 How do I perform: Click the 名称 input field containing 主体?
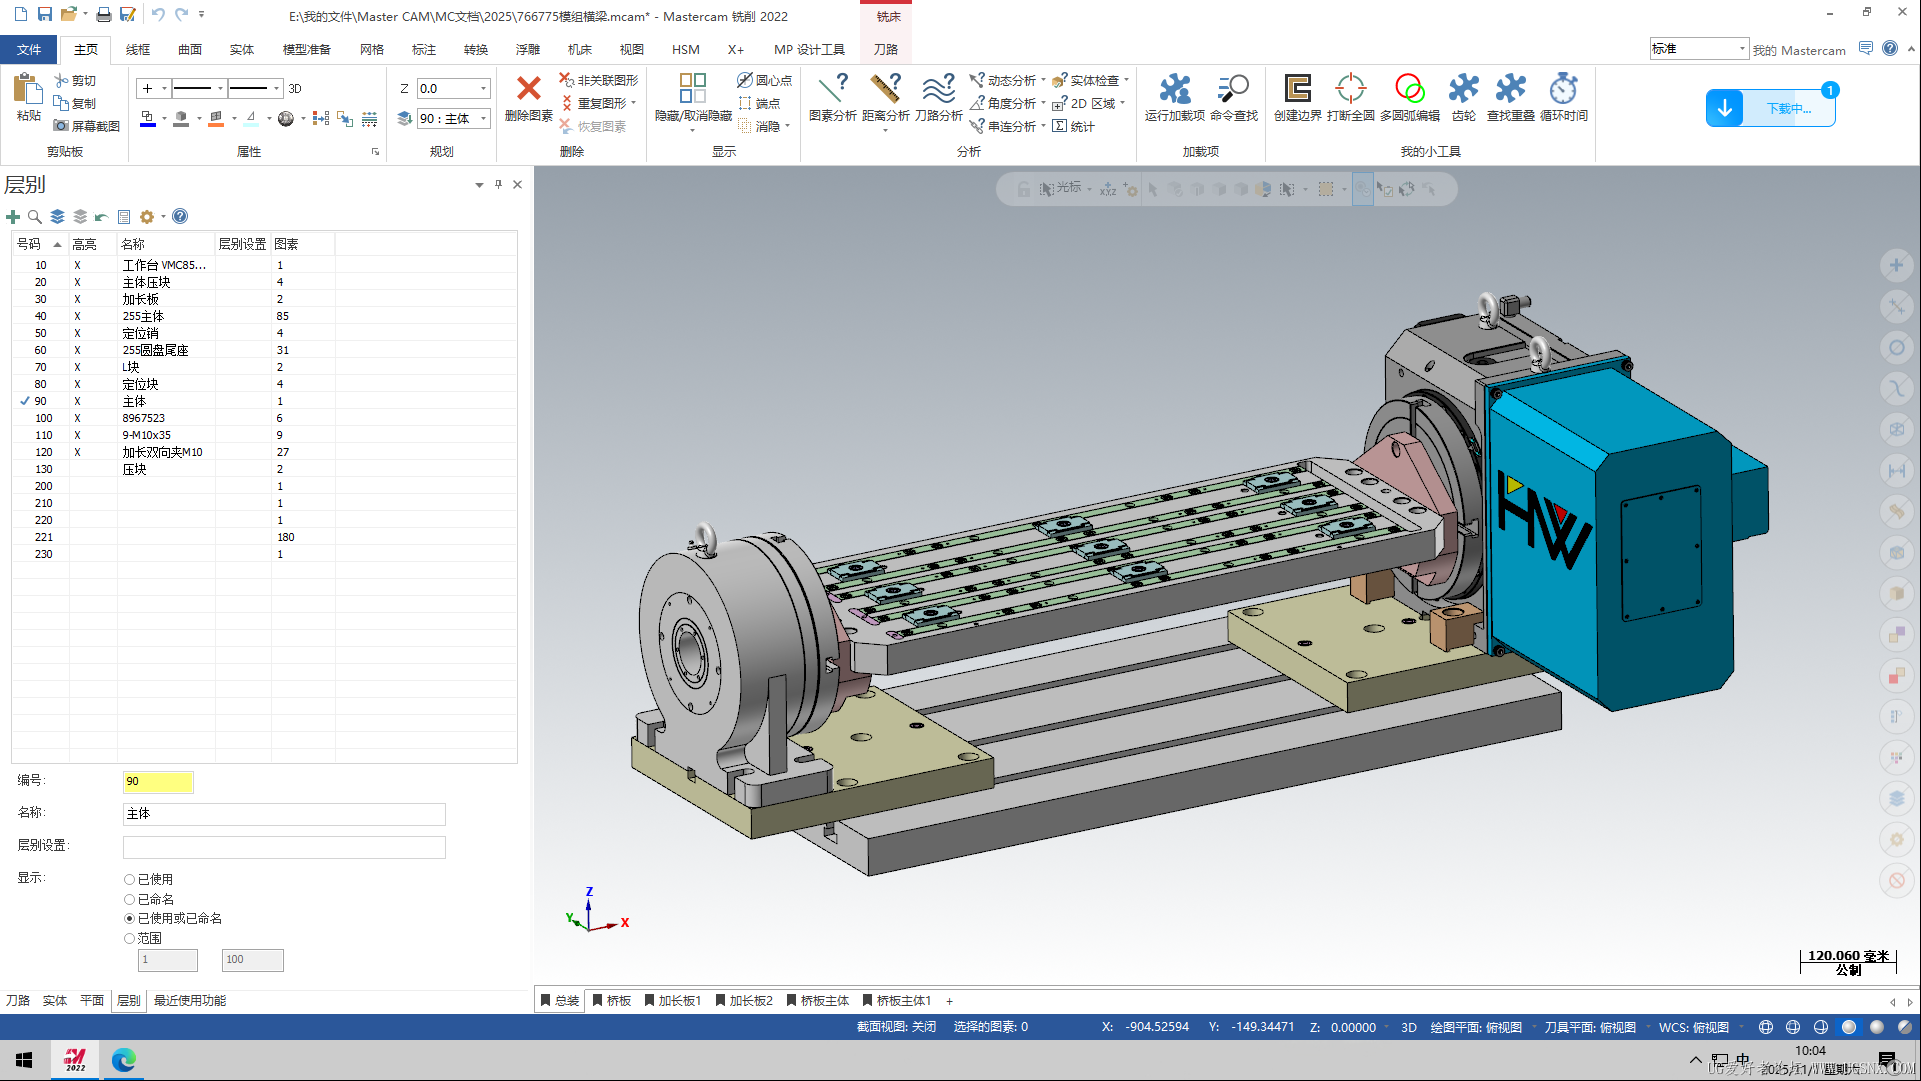[284, 814]
